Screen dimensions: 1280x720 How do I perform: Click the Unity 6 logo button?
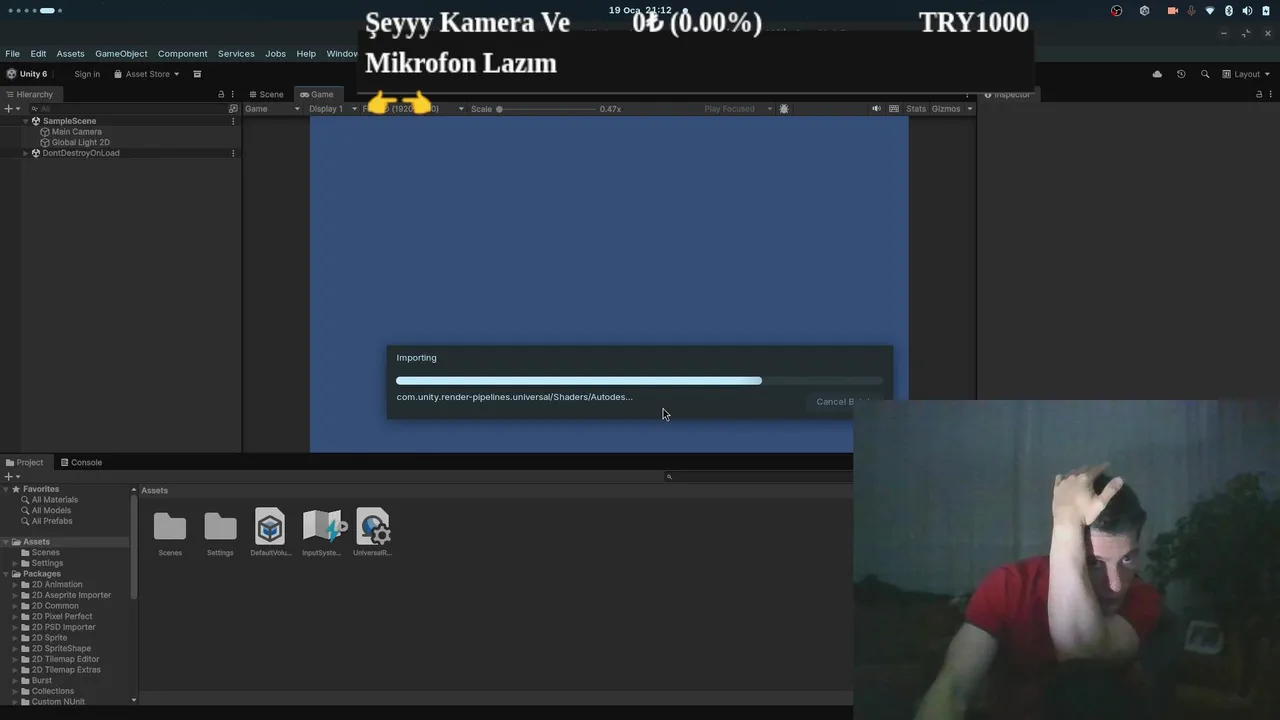(x=27, y=74)
